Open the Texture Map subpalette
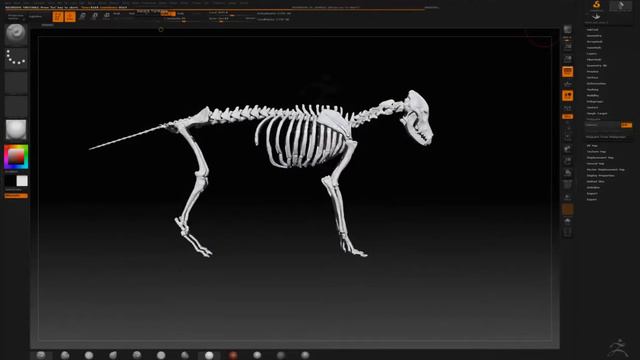The width and height of the screenshot is (640, 360). [x=596, y=151]
